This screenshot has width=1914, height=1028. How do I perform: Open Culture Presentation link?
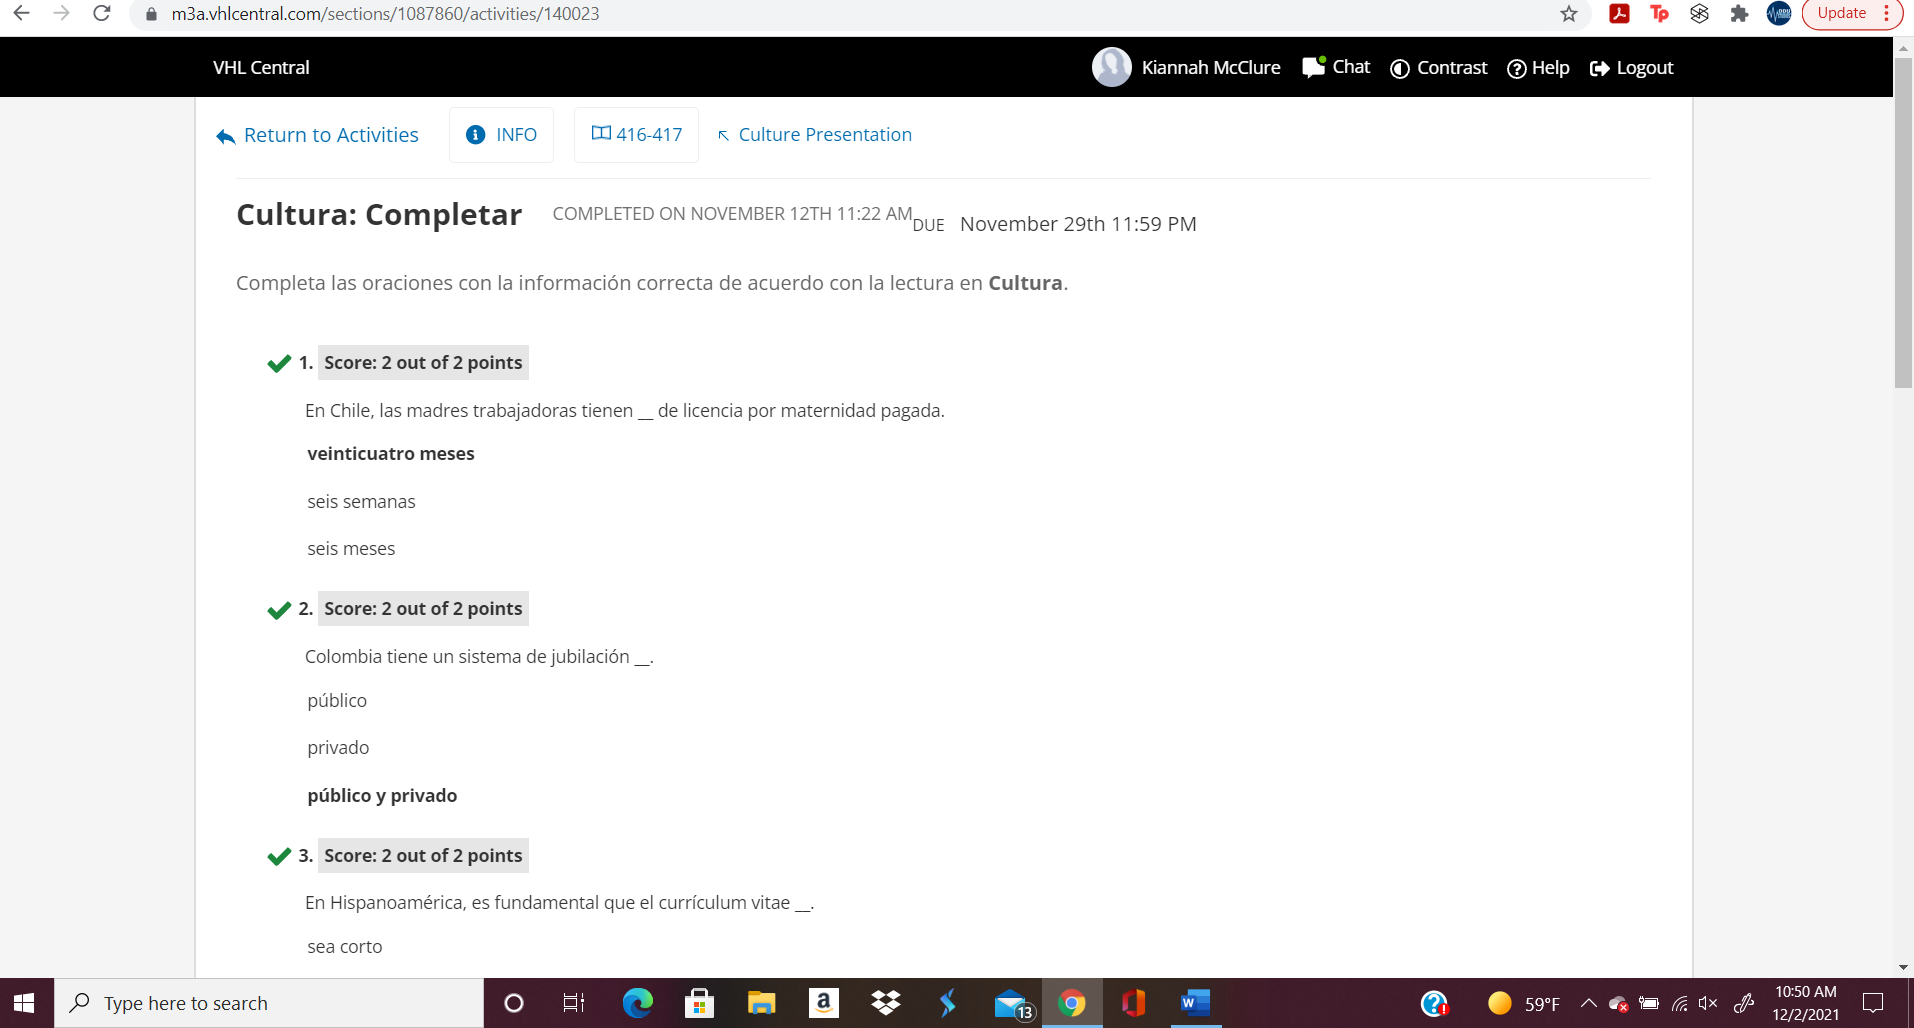coord(815,135)
